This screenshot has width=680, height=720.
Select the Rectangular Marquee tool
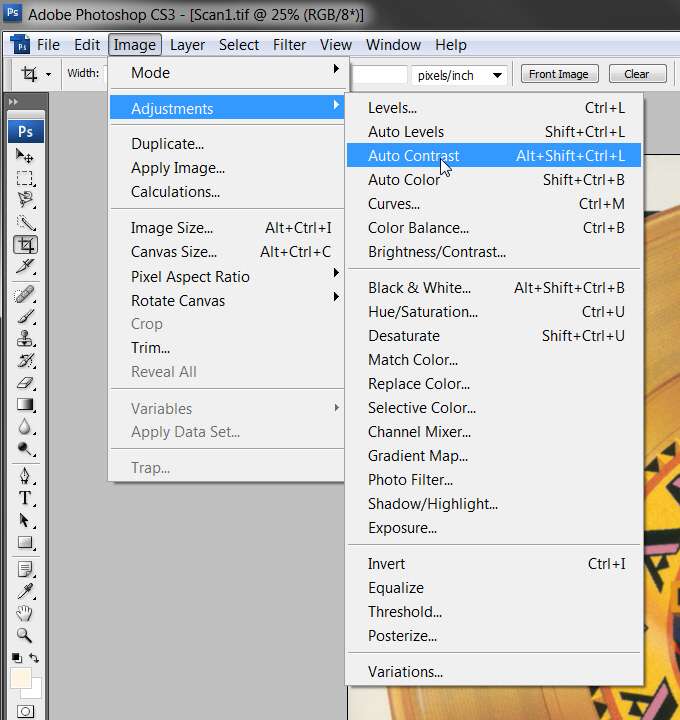point(25,178)
